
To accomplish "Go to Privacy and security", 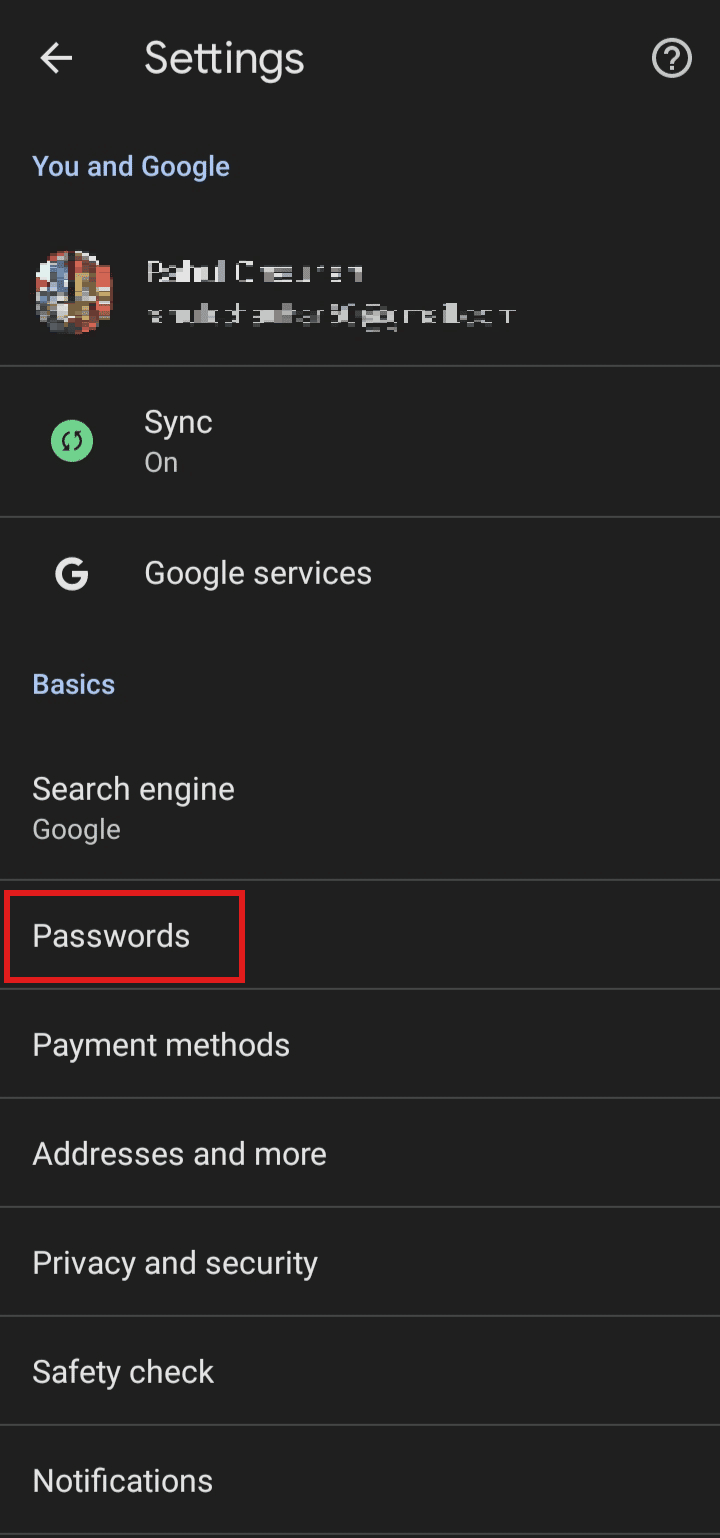I will [x=175, y=1263].
